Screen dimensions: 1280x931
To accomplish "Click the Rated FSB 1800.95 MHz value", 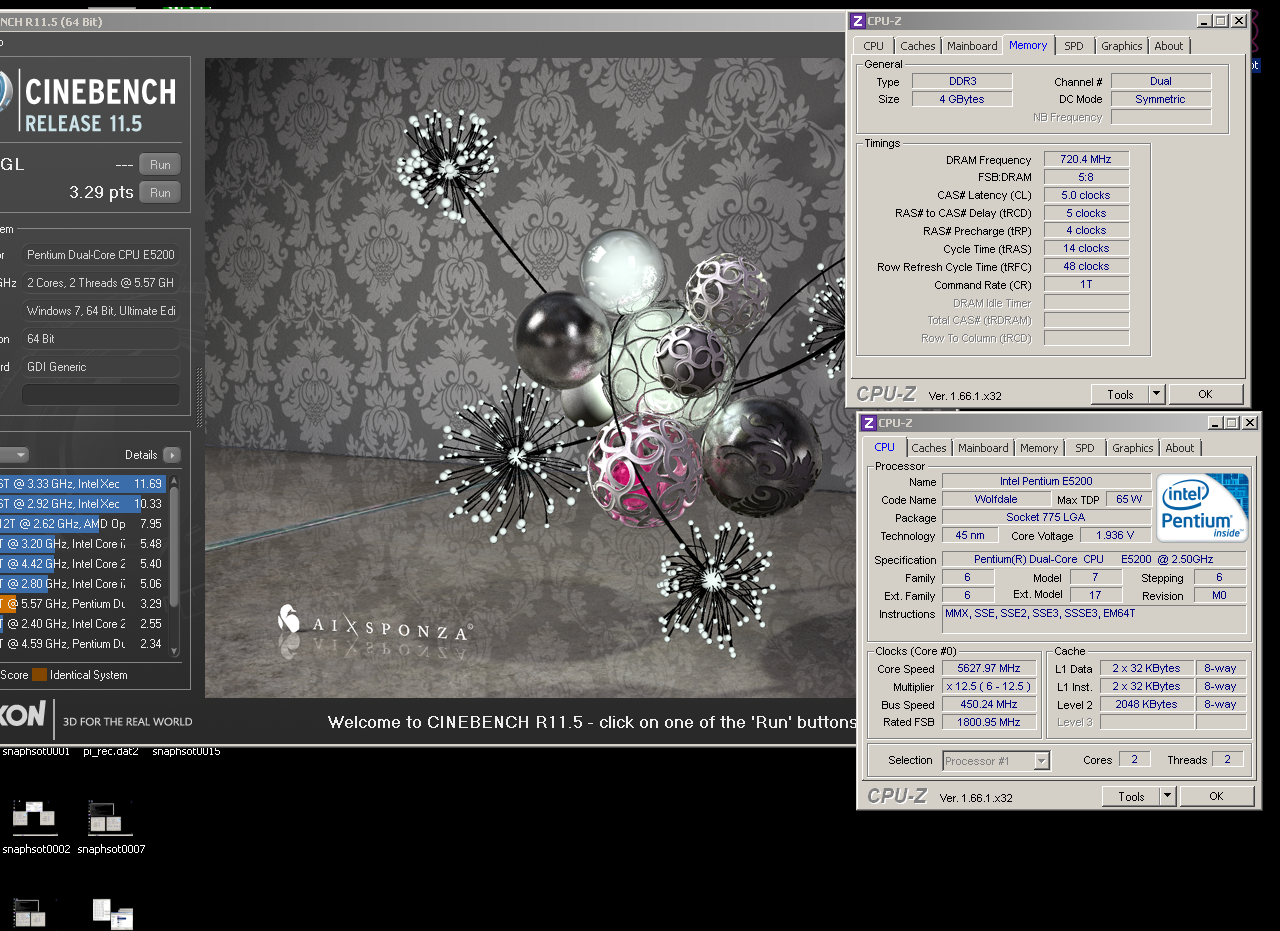I will tap(989, 722).
